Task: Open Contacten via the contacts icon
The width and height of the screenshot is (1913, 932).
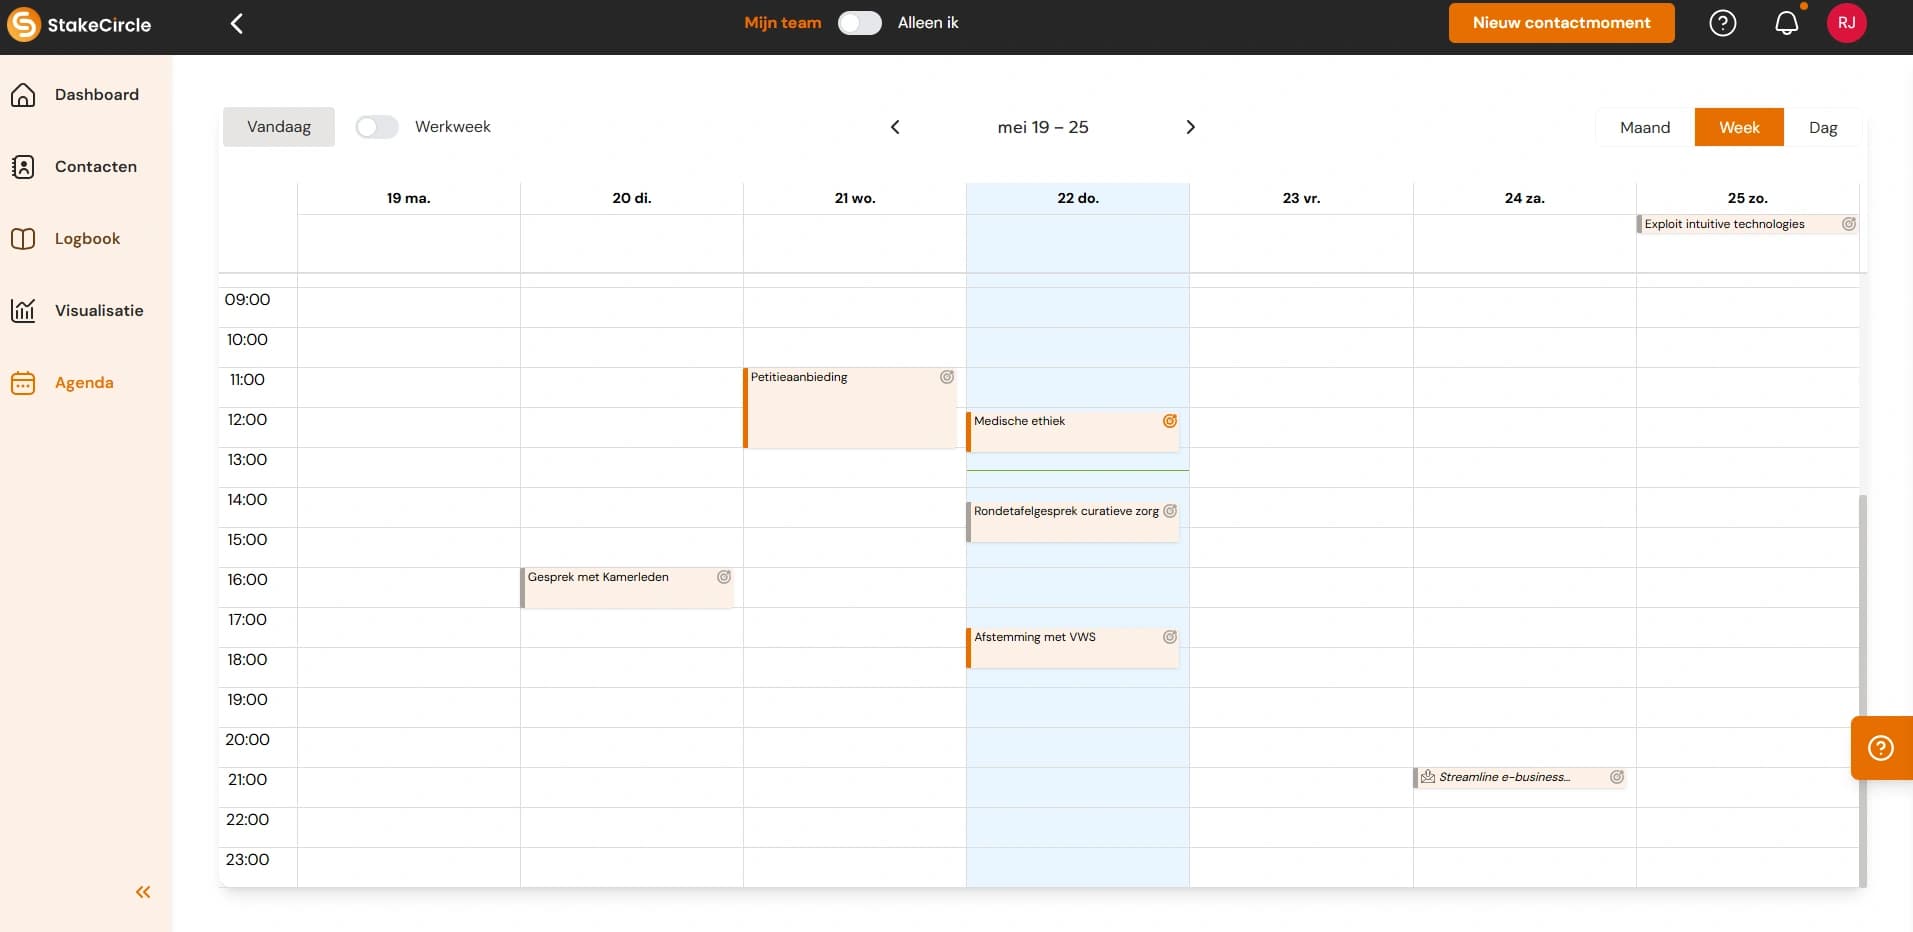Action: coord(23,166)
